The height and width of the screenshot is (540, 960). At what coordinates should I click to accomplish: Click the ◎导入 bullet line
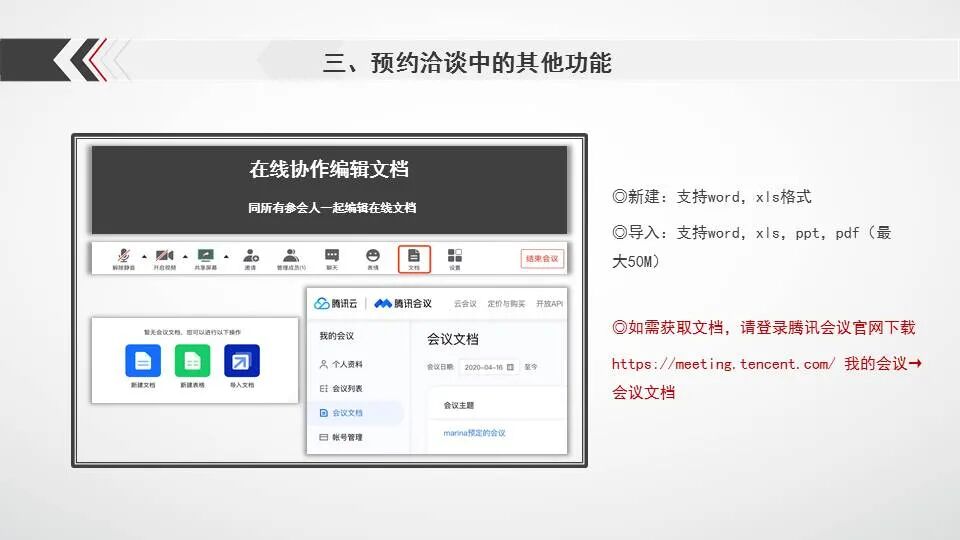coord(752,247)
